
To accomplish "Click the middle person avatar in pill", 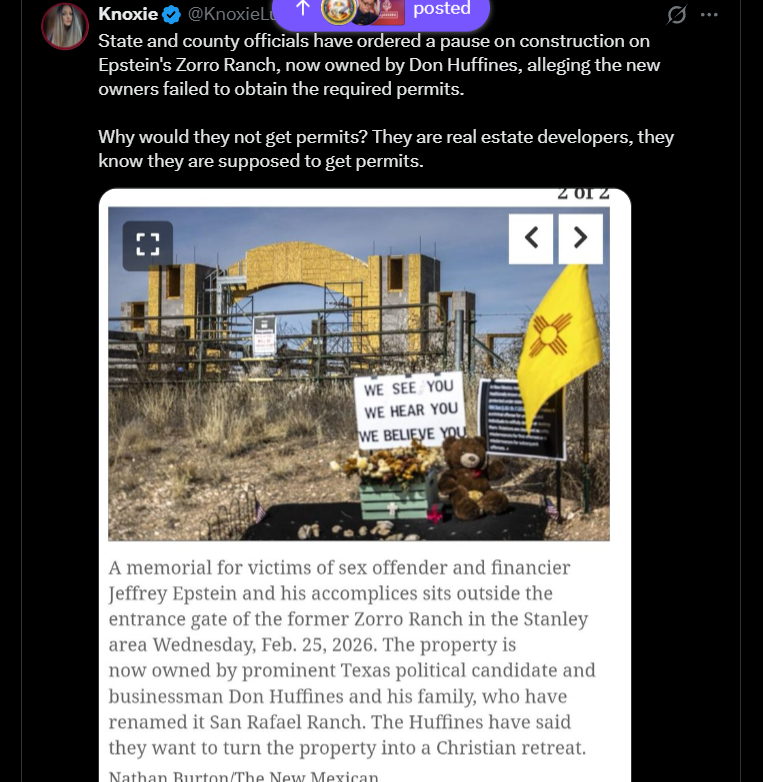I will [x=365, y=11].
